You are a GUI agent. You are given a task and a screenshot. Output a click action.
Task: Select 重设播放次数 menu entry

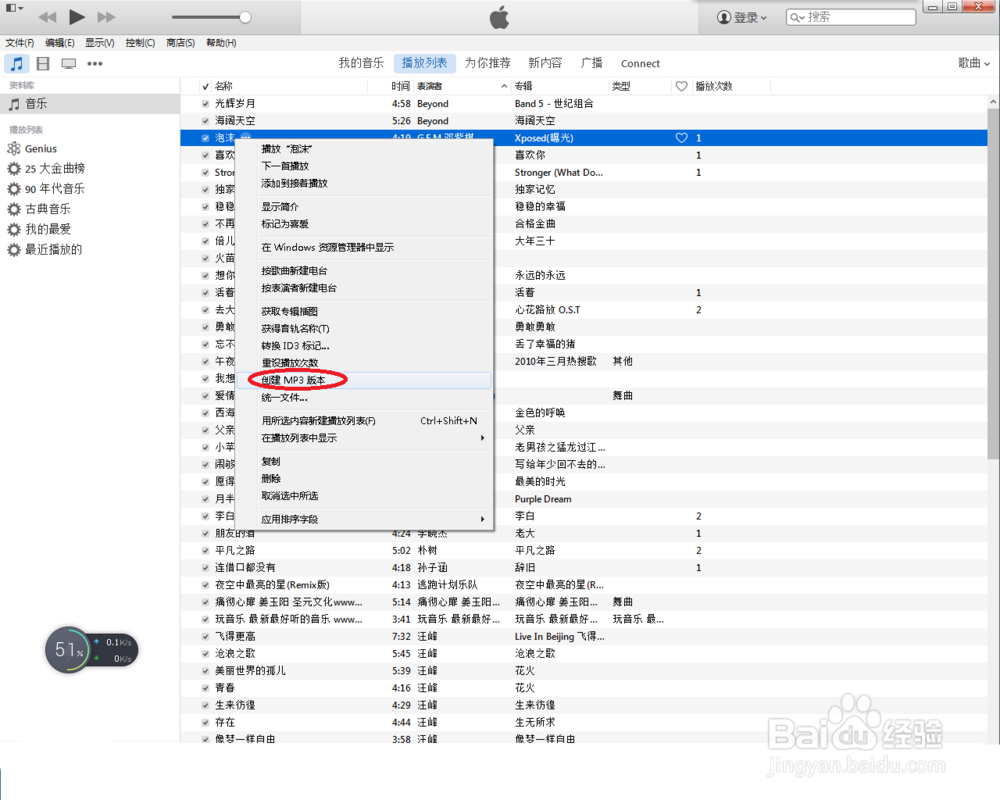pyautogui.click(x=364, y=363)
